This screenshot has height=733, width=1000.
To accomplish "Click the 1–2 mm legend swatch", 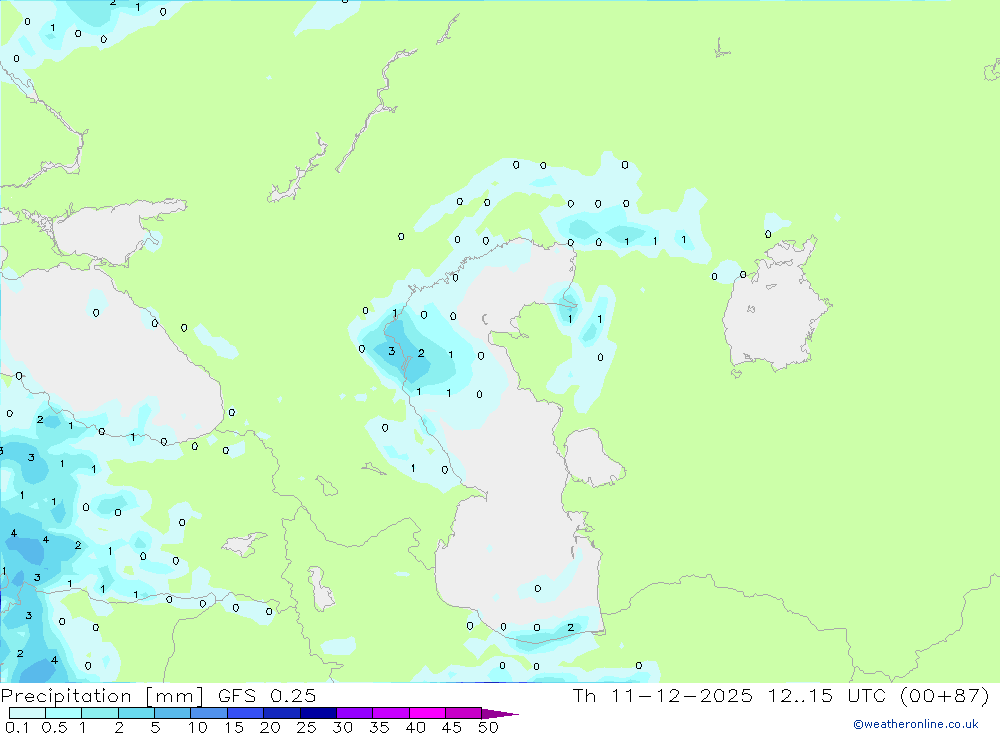I will pos(100,713).
